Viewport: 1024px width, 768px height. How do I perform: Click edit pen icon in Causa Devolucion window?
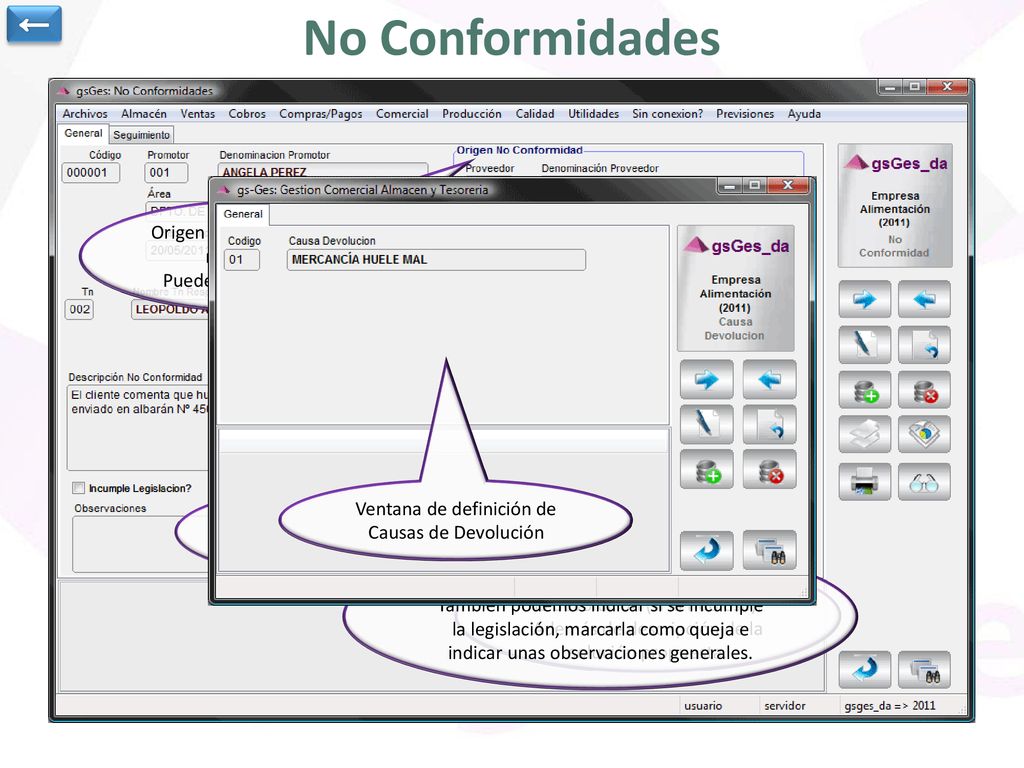coord(706,424)
